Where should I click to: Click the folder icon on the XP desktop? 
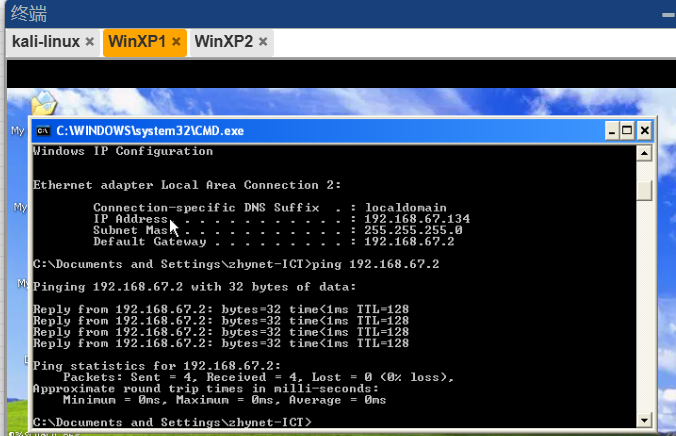(x=44, y=104)
